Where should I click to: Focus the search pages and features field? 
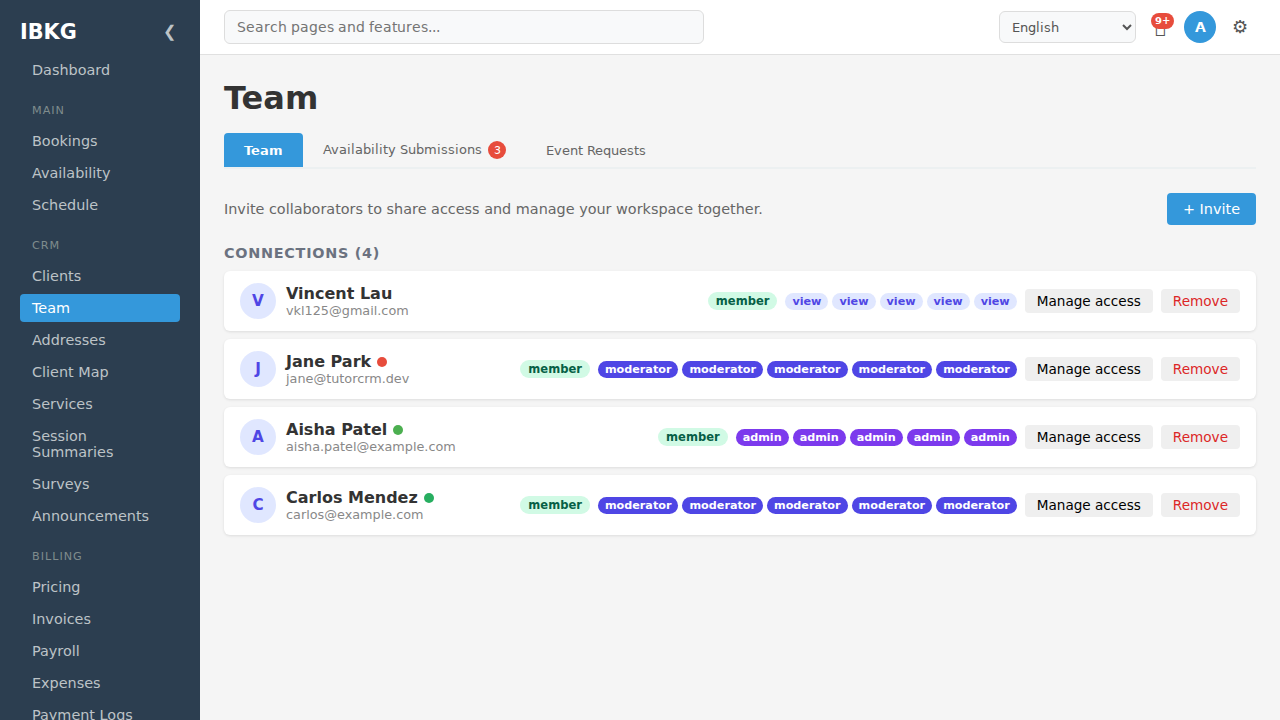(464, 27)
